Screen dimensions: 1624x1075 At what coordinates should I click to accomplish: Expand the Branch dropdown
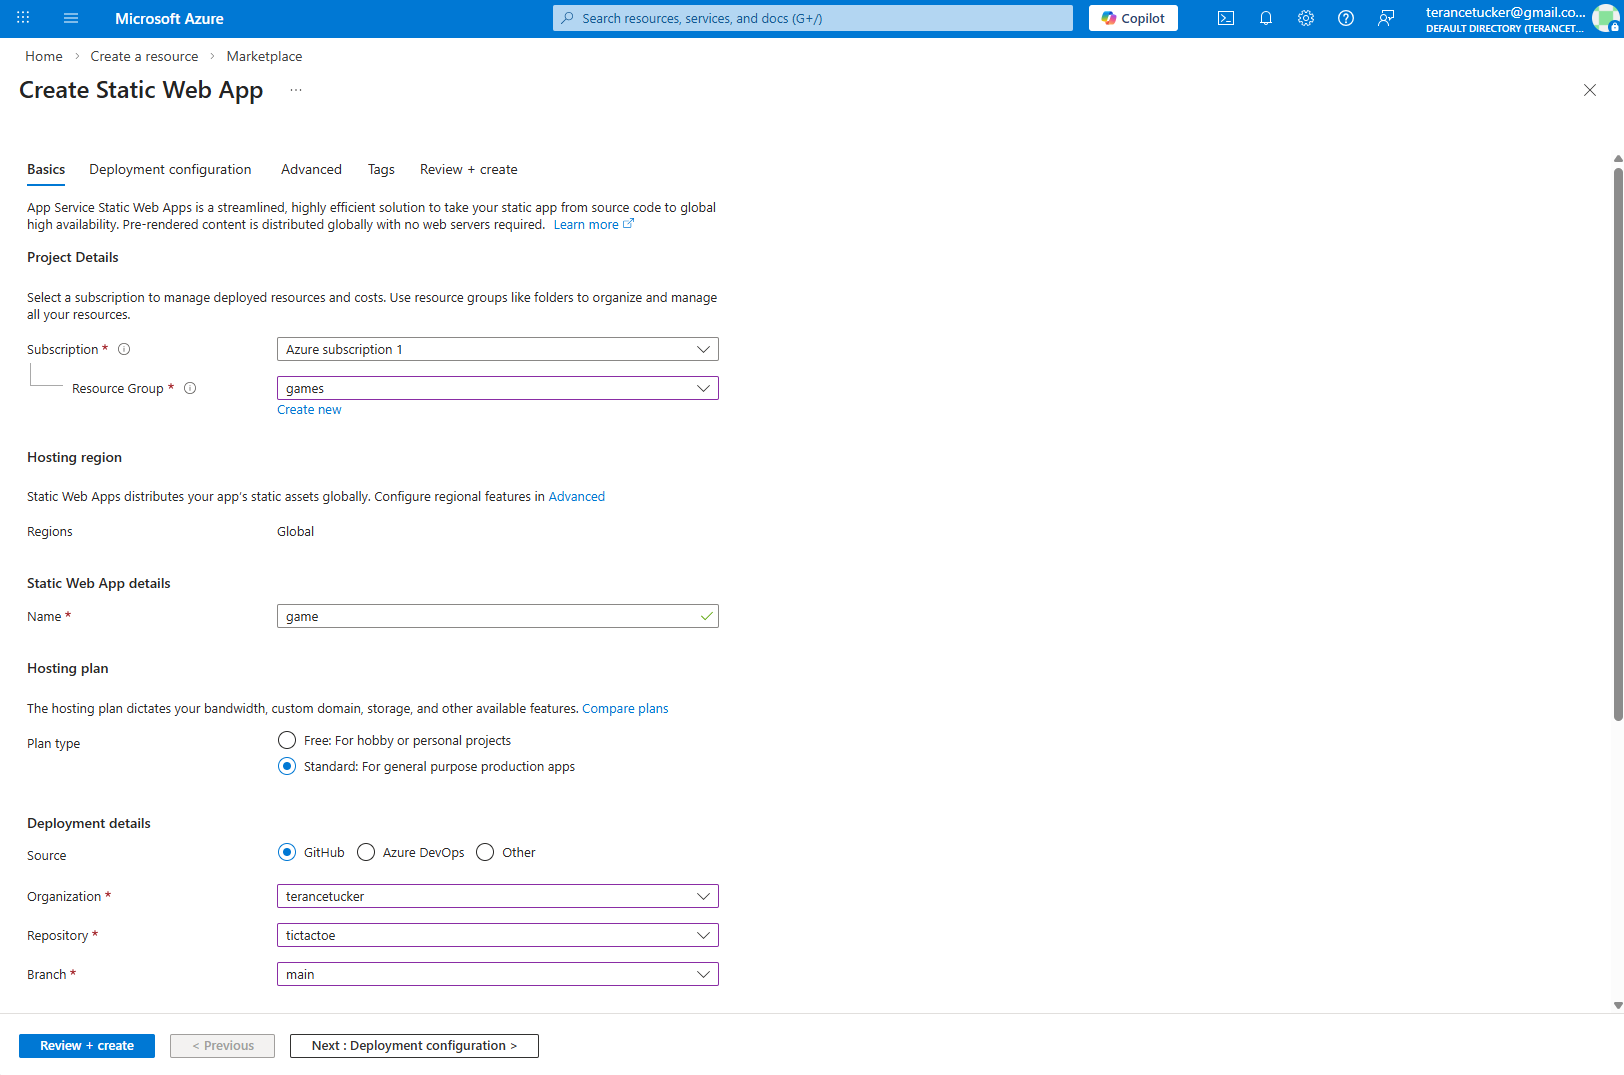pos(498,974)
